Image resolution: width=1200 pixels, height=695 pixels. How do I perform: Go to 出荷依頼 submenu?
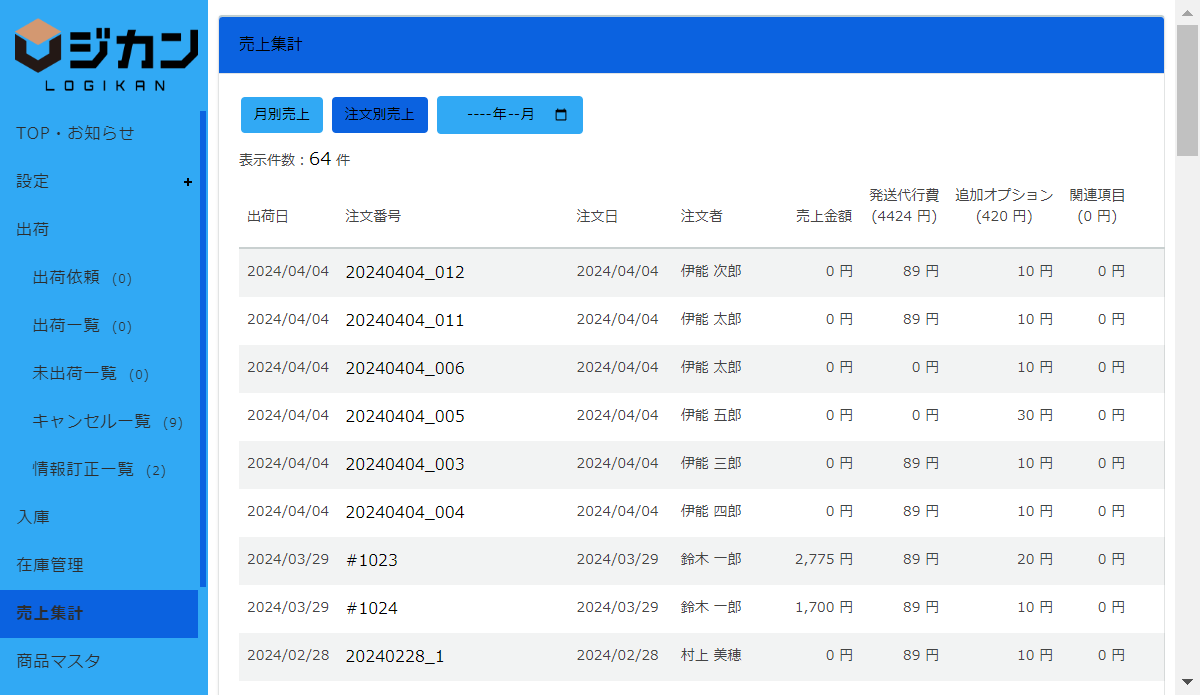click(66, 277)
